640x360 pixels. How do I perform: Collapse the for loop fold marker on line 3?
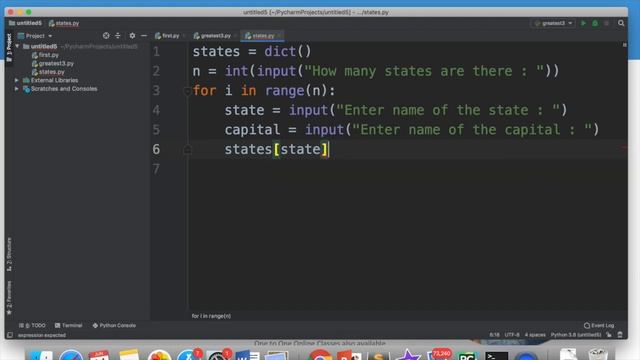(x=187, y=91)
